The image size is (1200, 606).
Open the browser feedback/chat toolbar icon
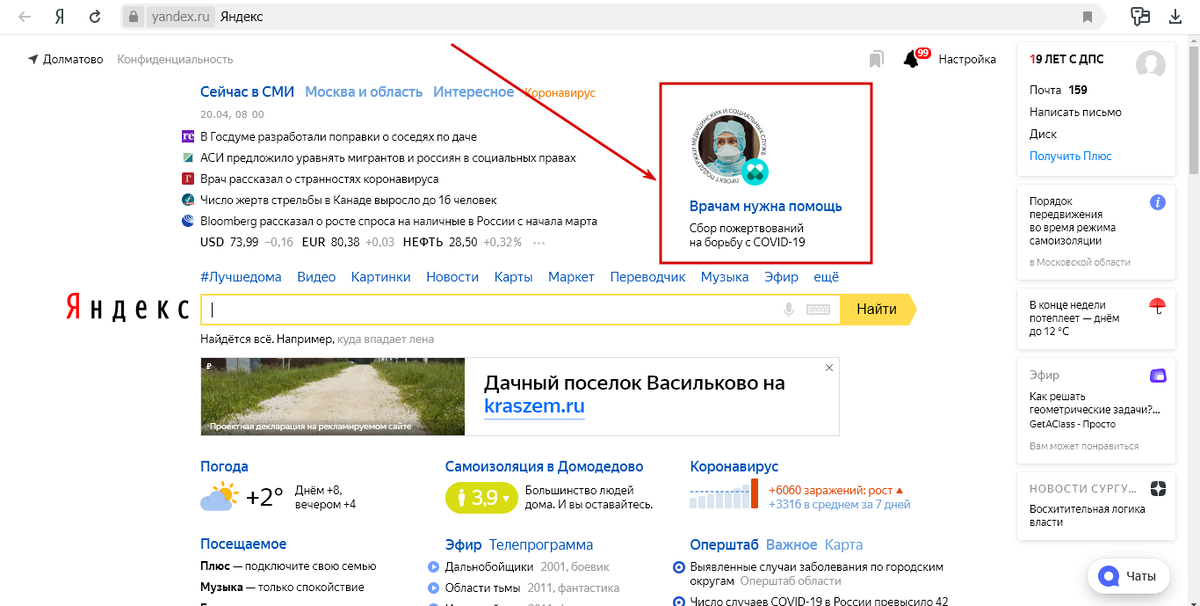pos(1140,16)
